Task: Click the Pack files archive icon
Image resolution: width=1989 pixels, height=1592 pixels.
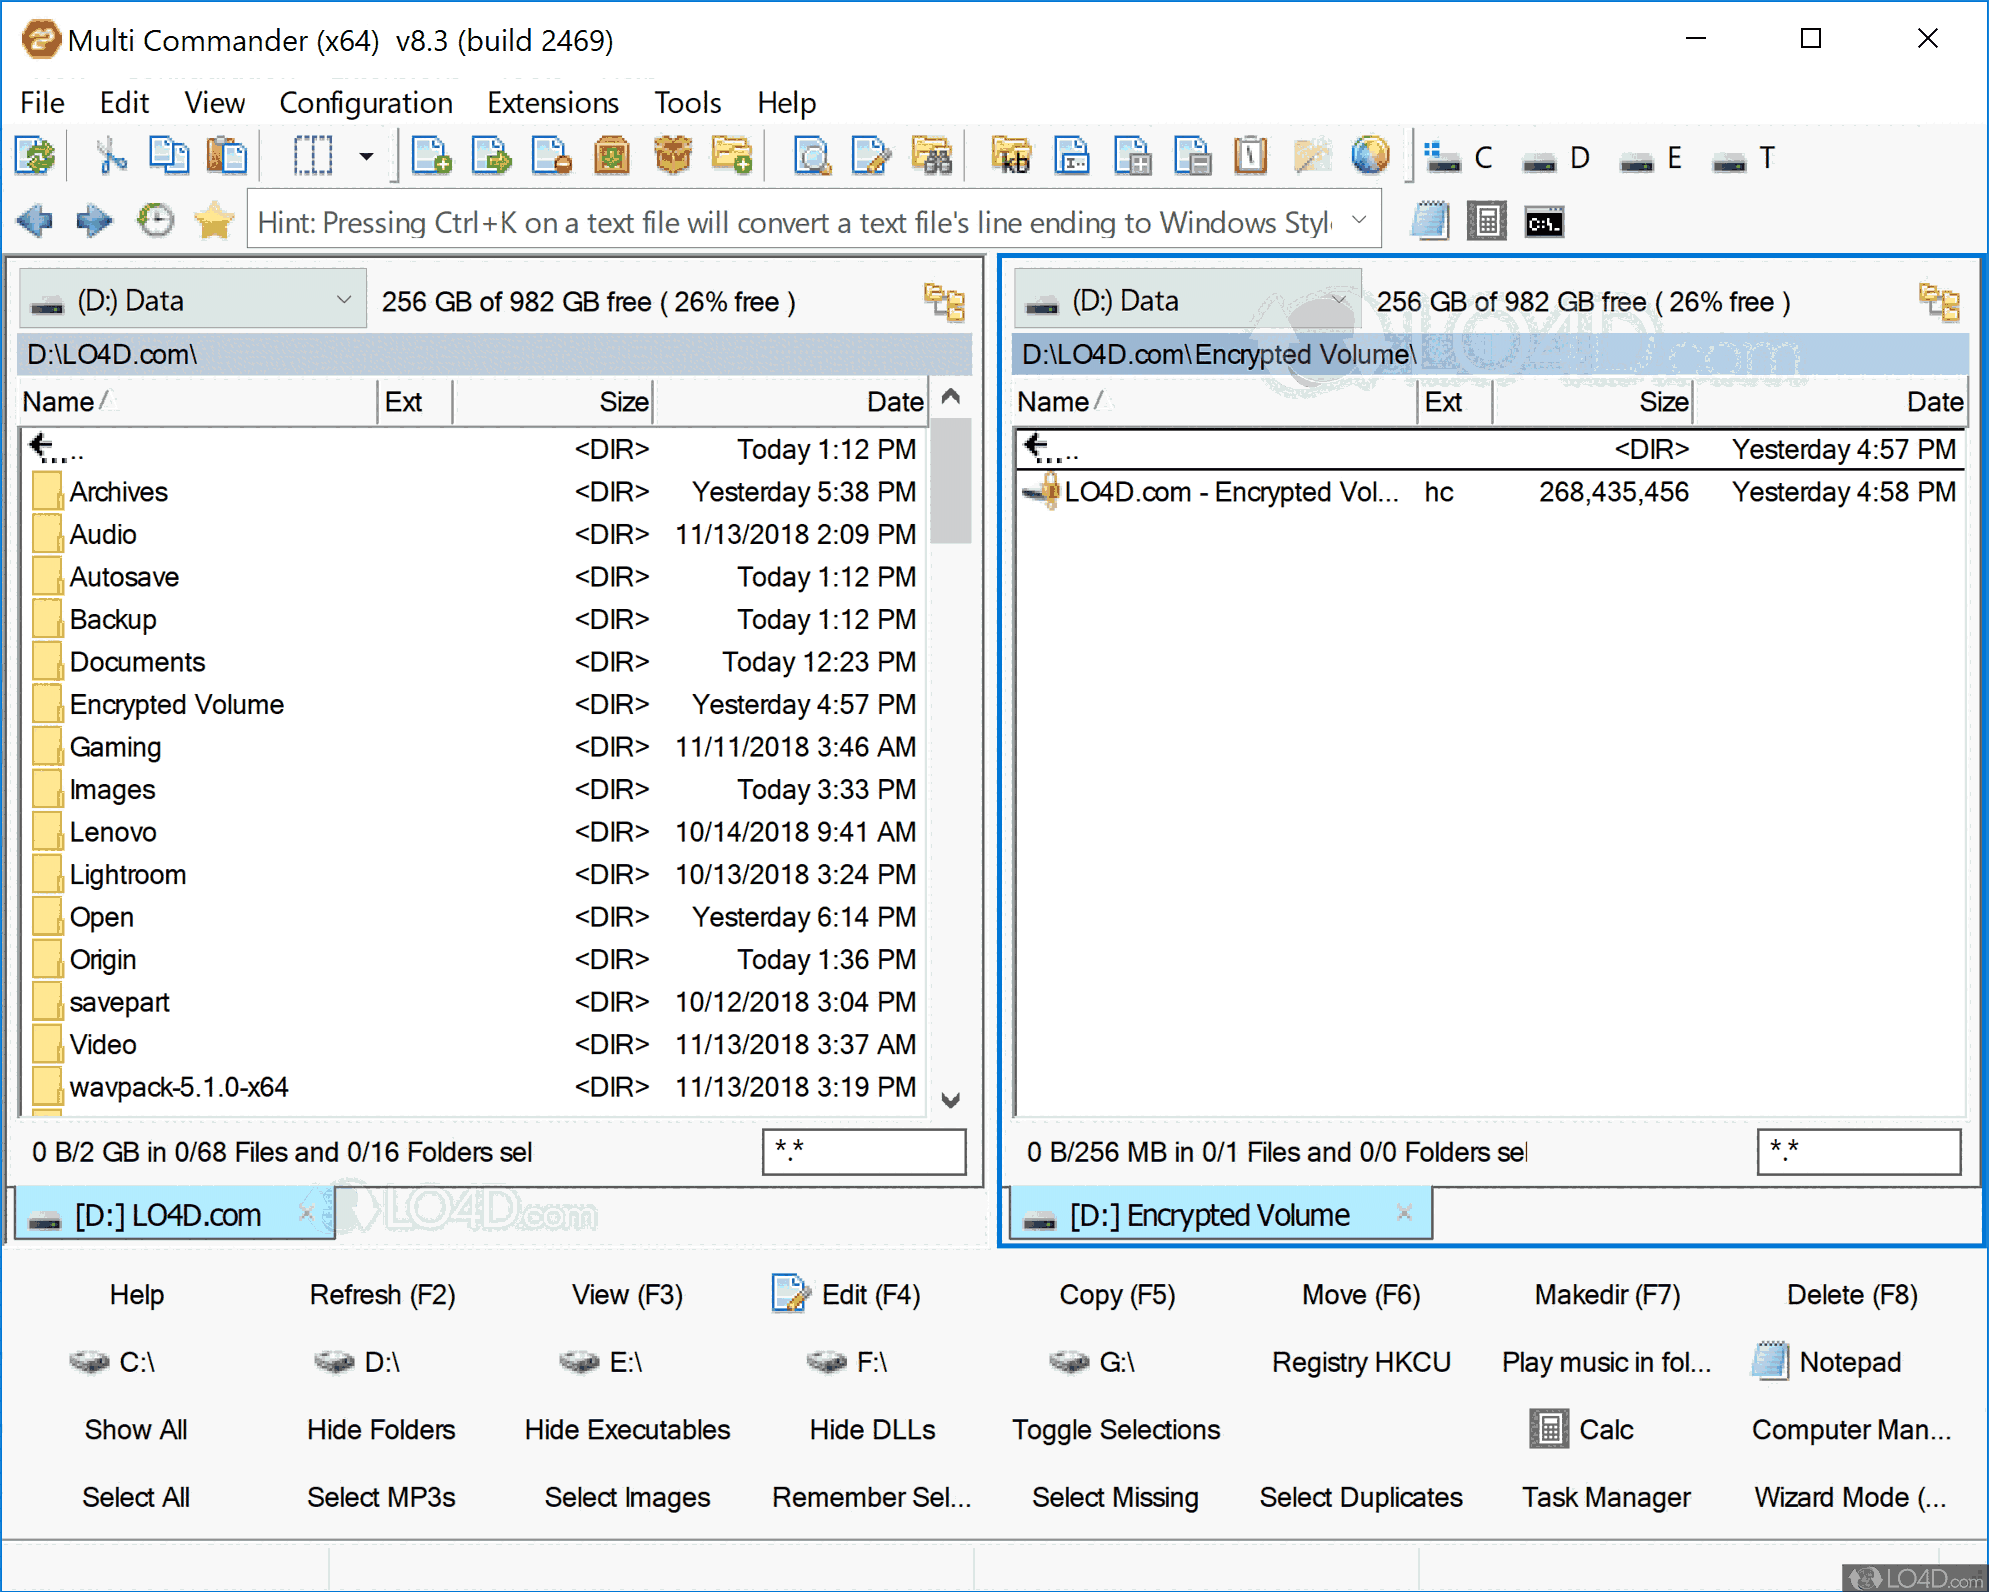Action: click(x=611, y=156)
